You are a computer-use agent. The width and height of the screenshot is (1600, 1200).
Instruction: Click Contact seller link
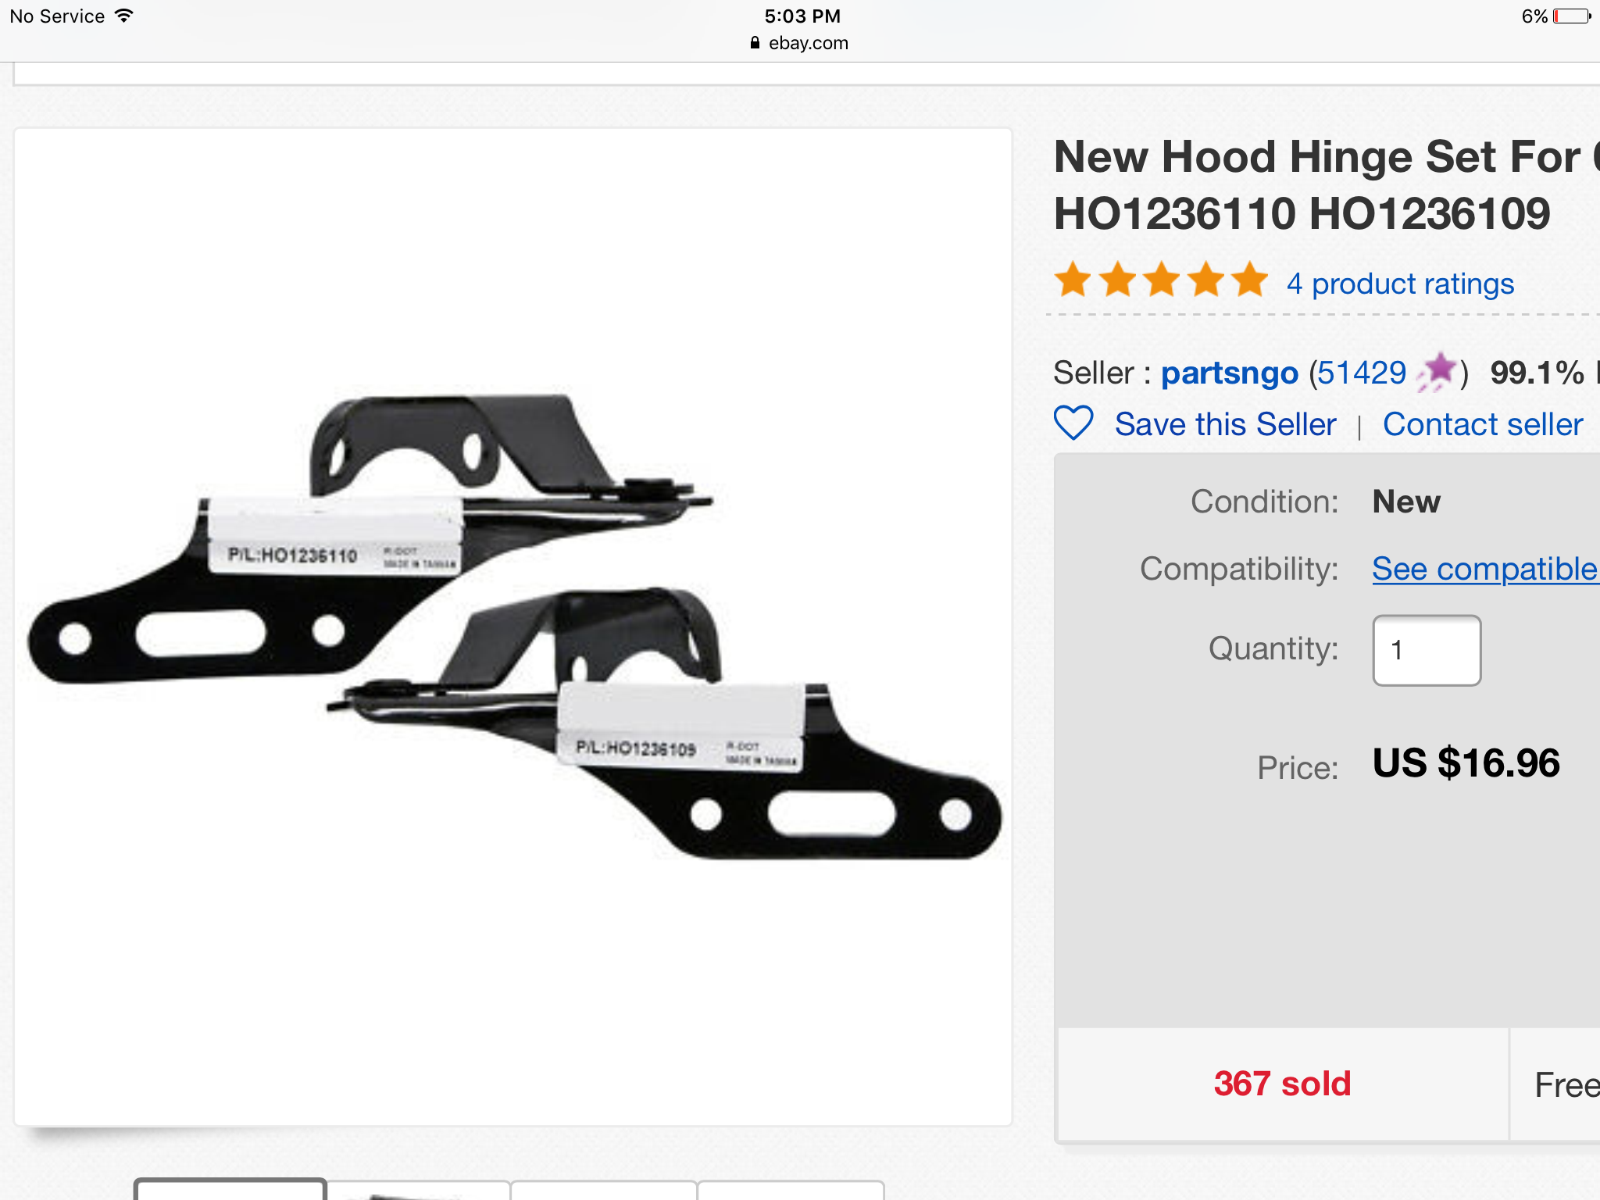click(x=1483, y=424)
